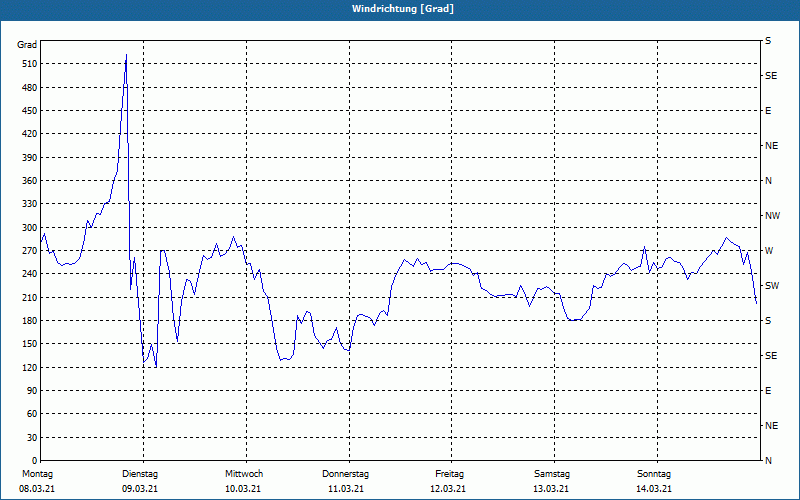Screen dimensions: 800x500
Task: Click the 270 y-axis tick value
Action: [x=30, y=251]
